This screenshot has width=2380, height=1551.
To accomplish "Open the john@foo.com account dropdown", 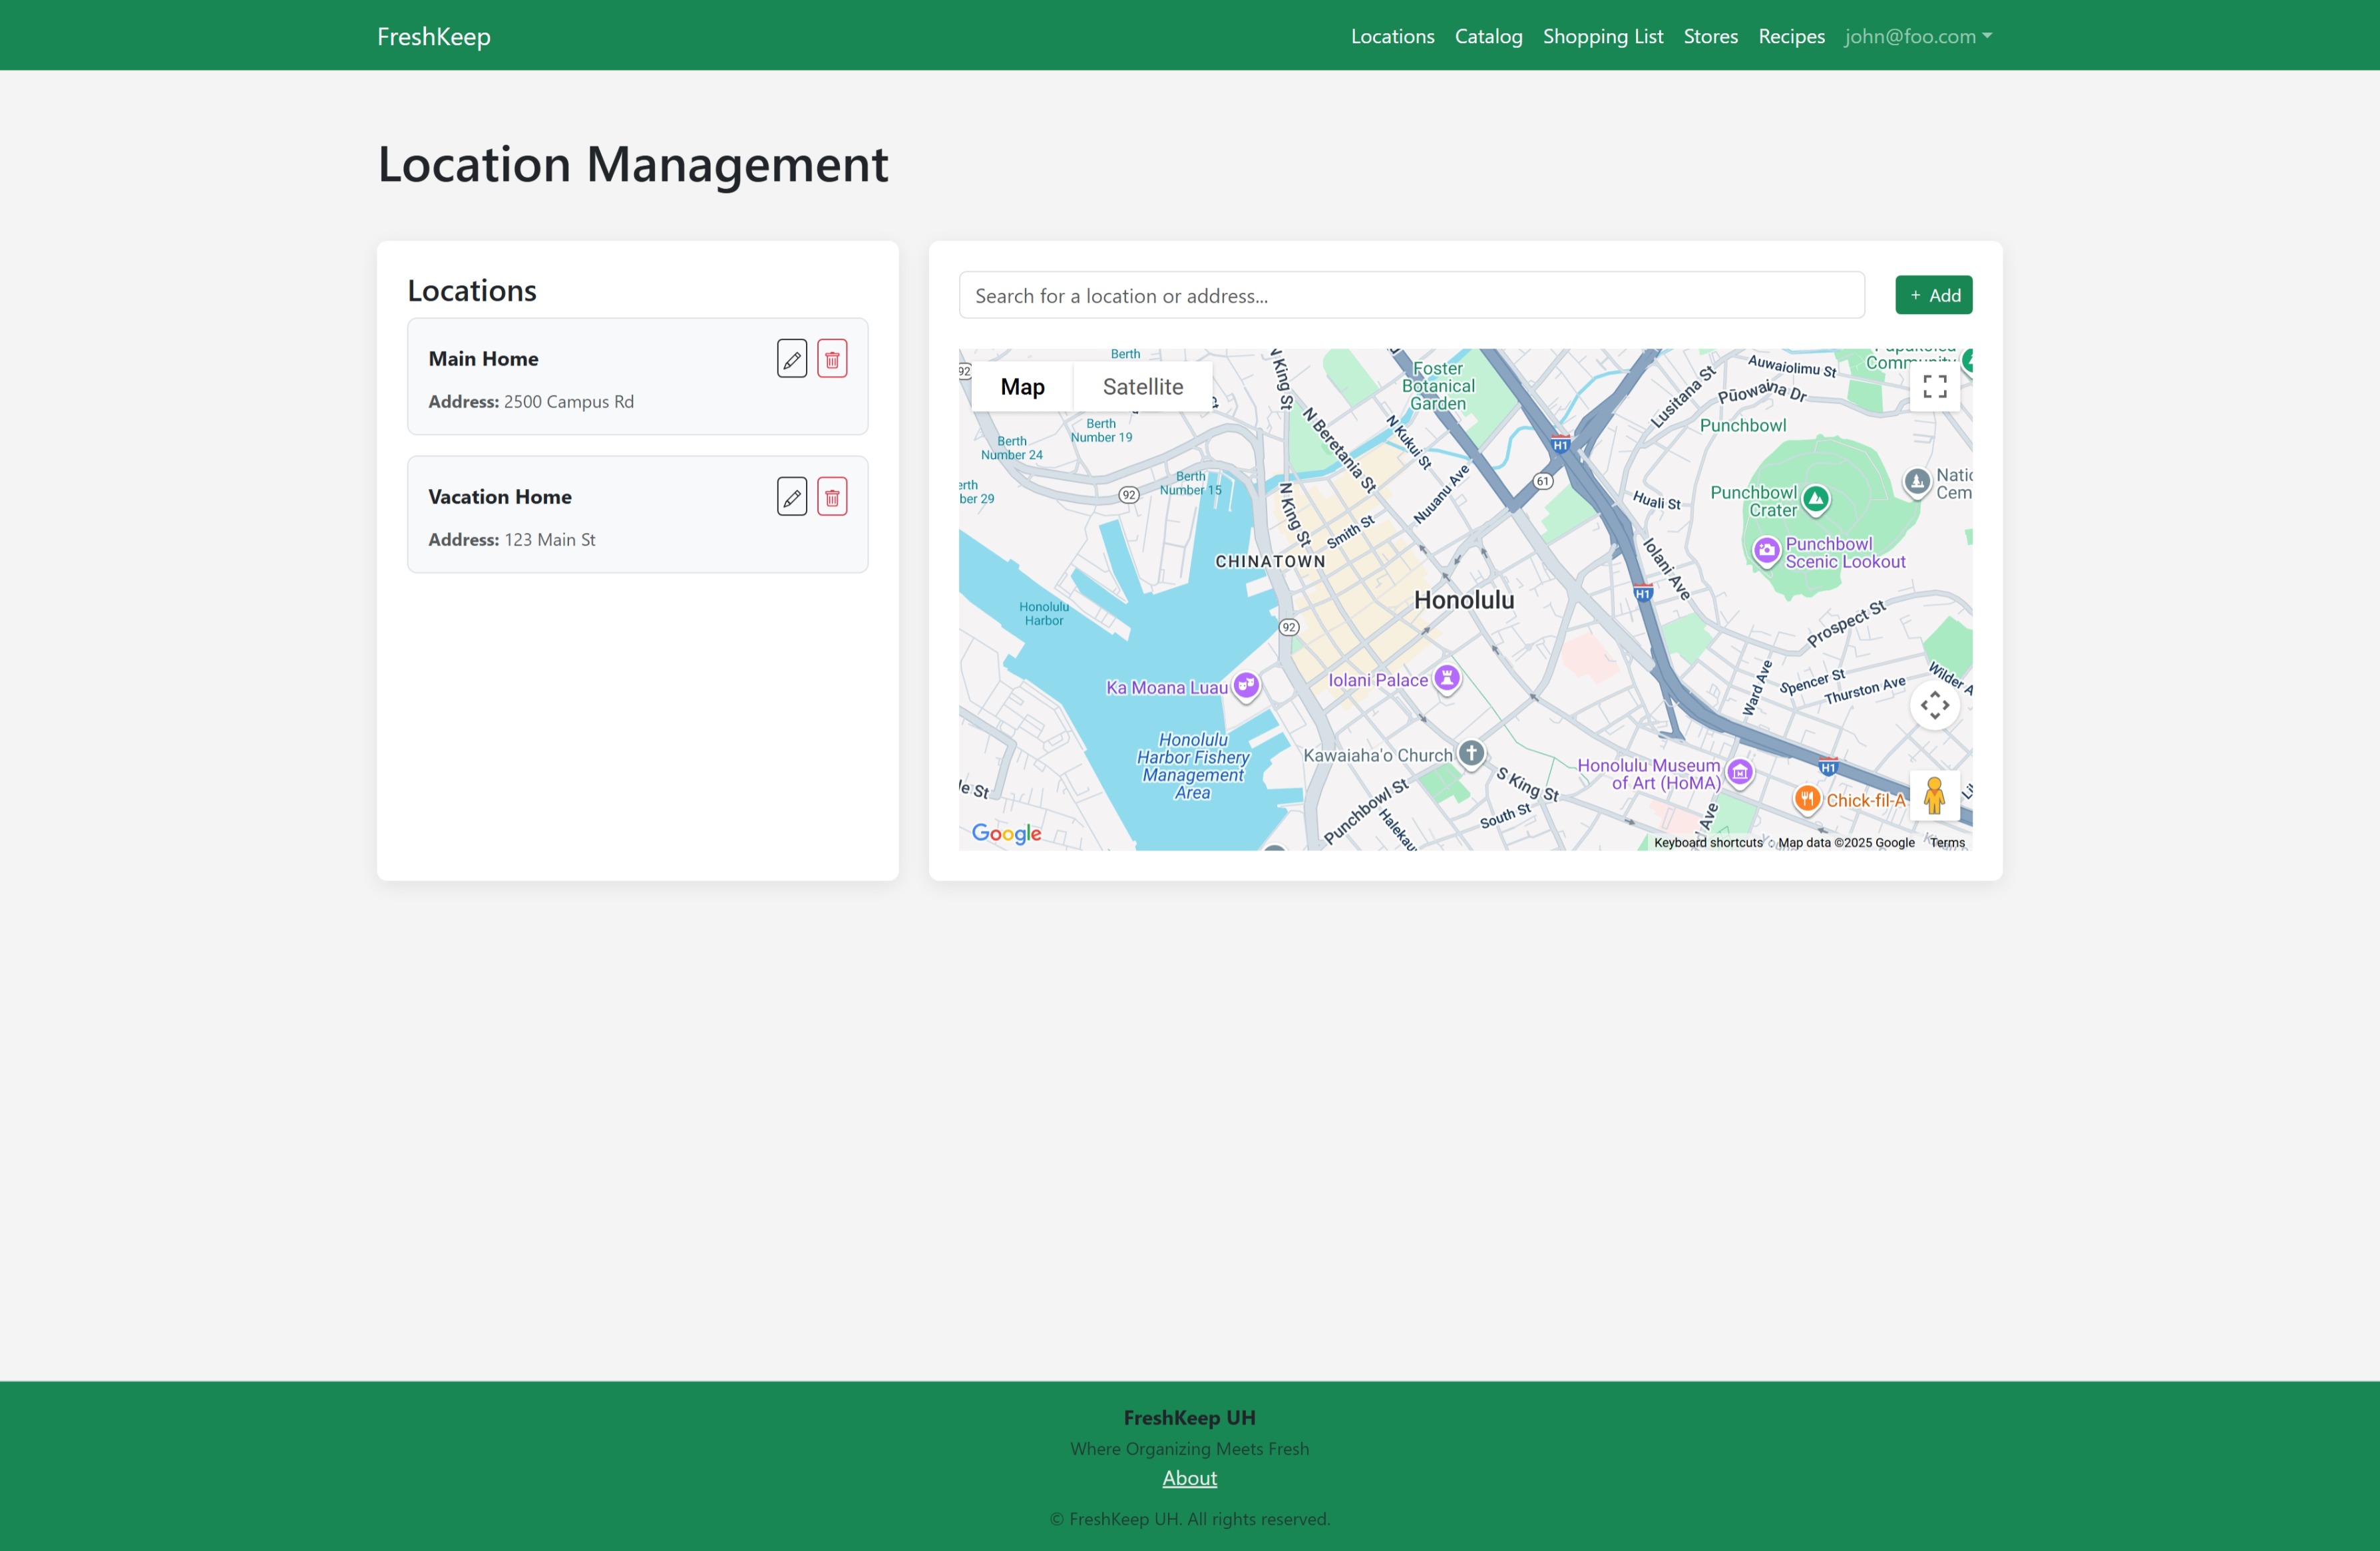I will click(1917, 36).
